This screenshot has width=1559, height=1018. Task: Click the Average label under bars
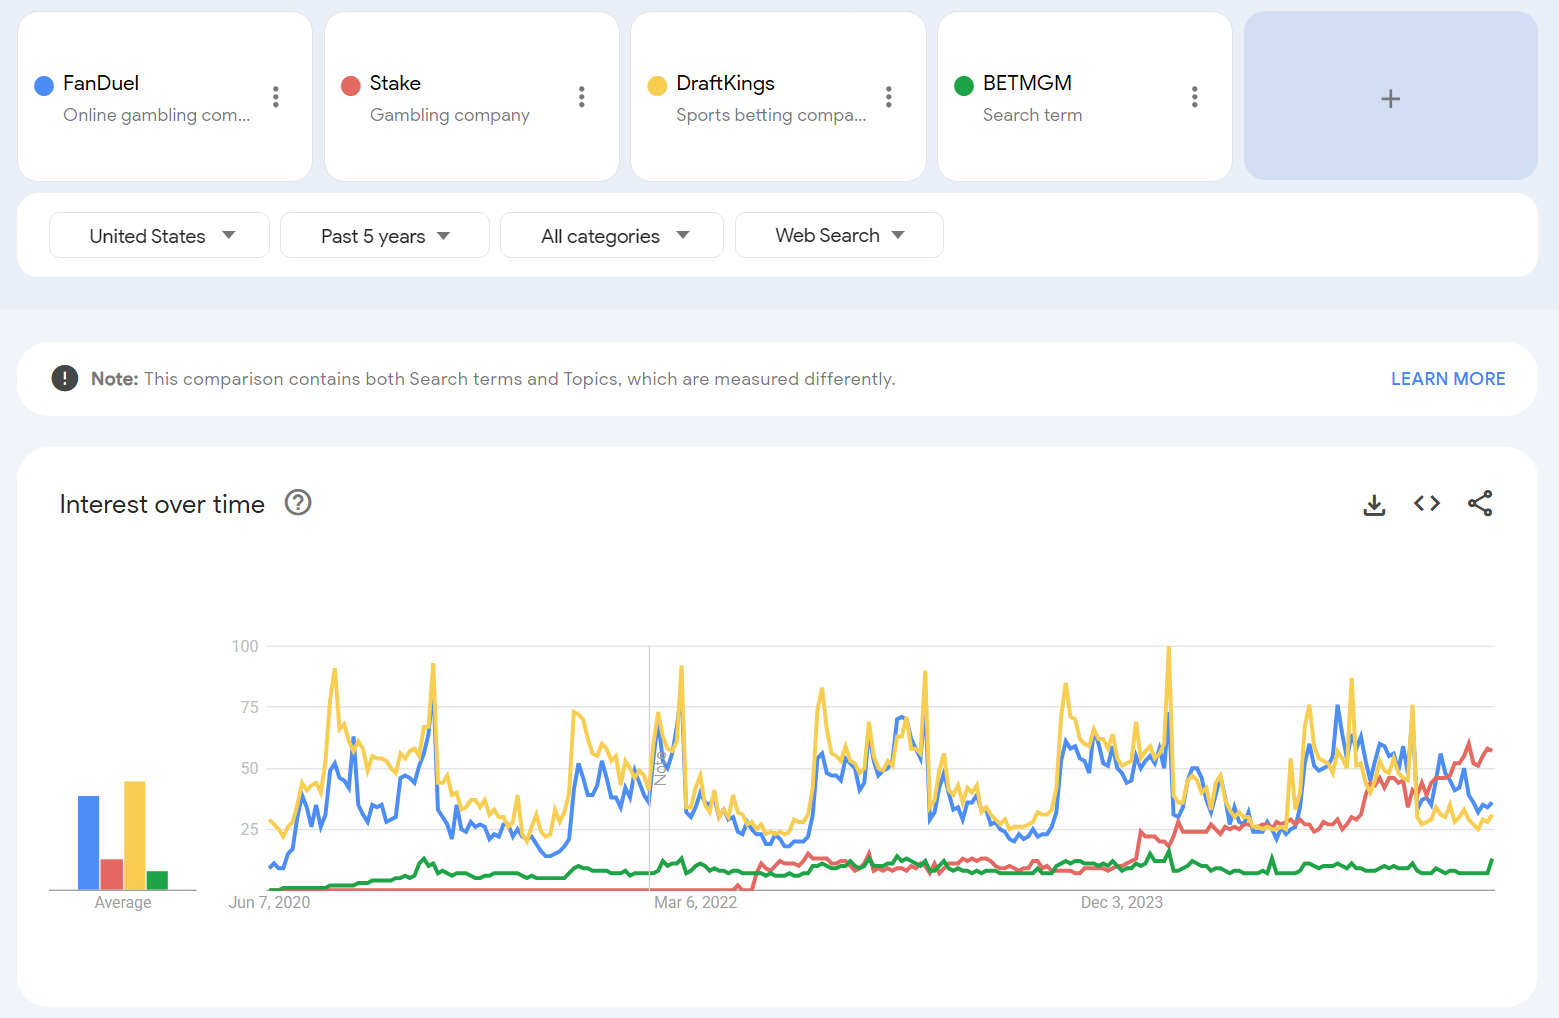point(123,902)
